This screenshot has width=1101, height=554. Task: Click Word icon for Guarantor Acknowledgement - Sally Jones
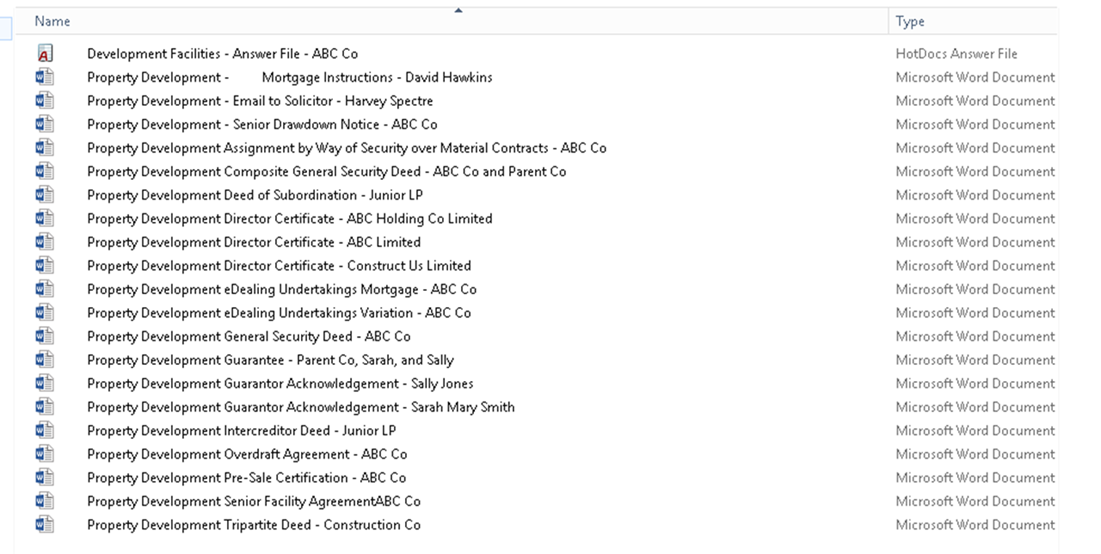tap(45, 383)
